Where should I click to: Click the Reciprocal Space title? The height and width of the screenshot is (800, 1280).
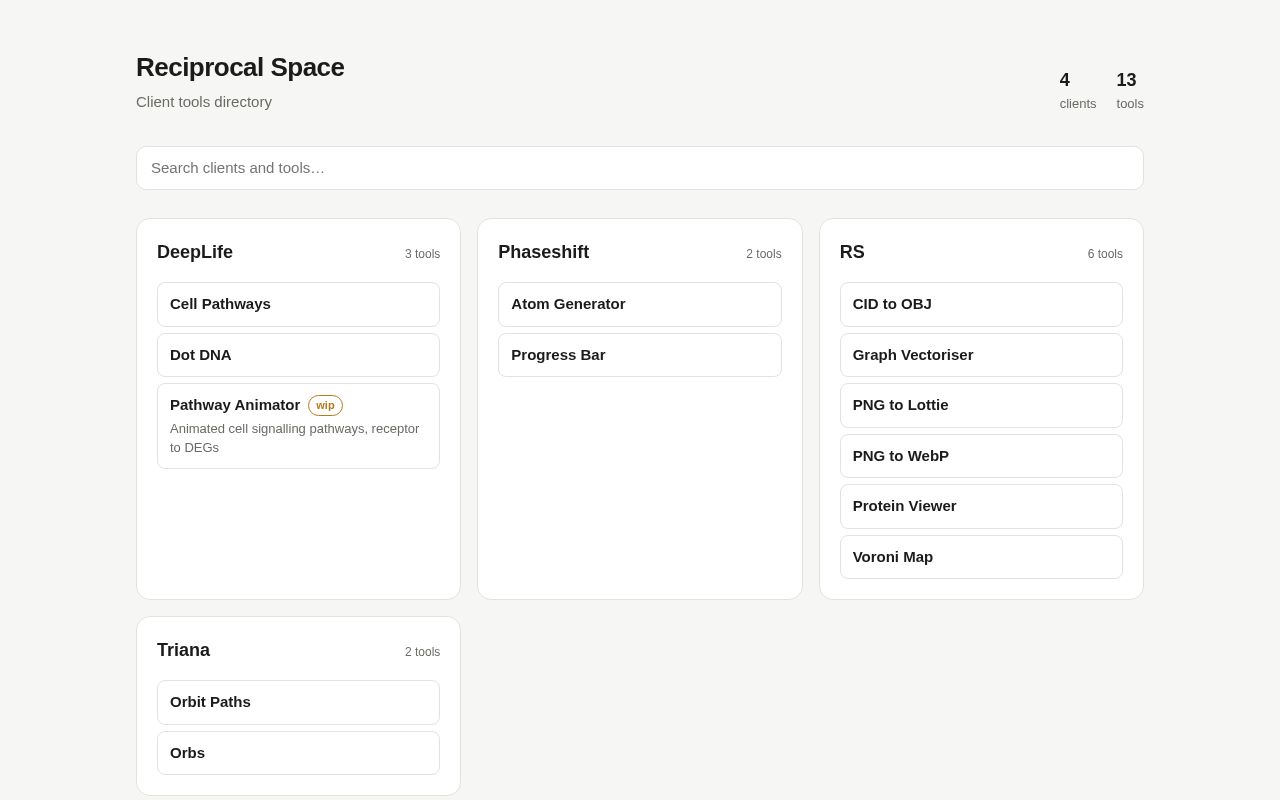click(x=240, y=67)
